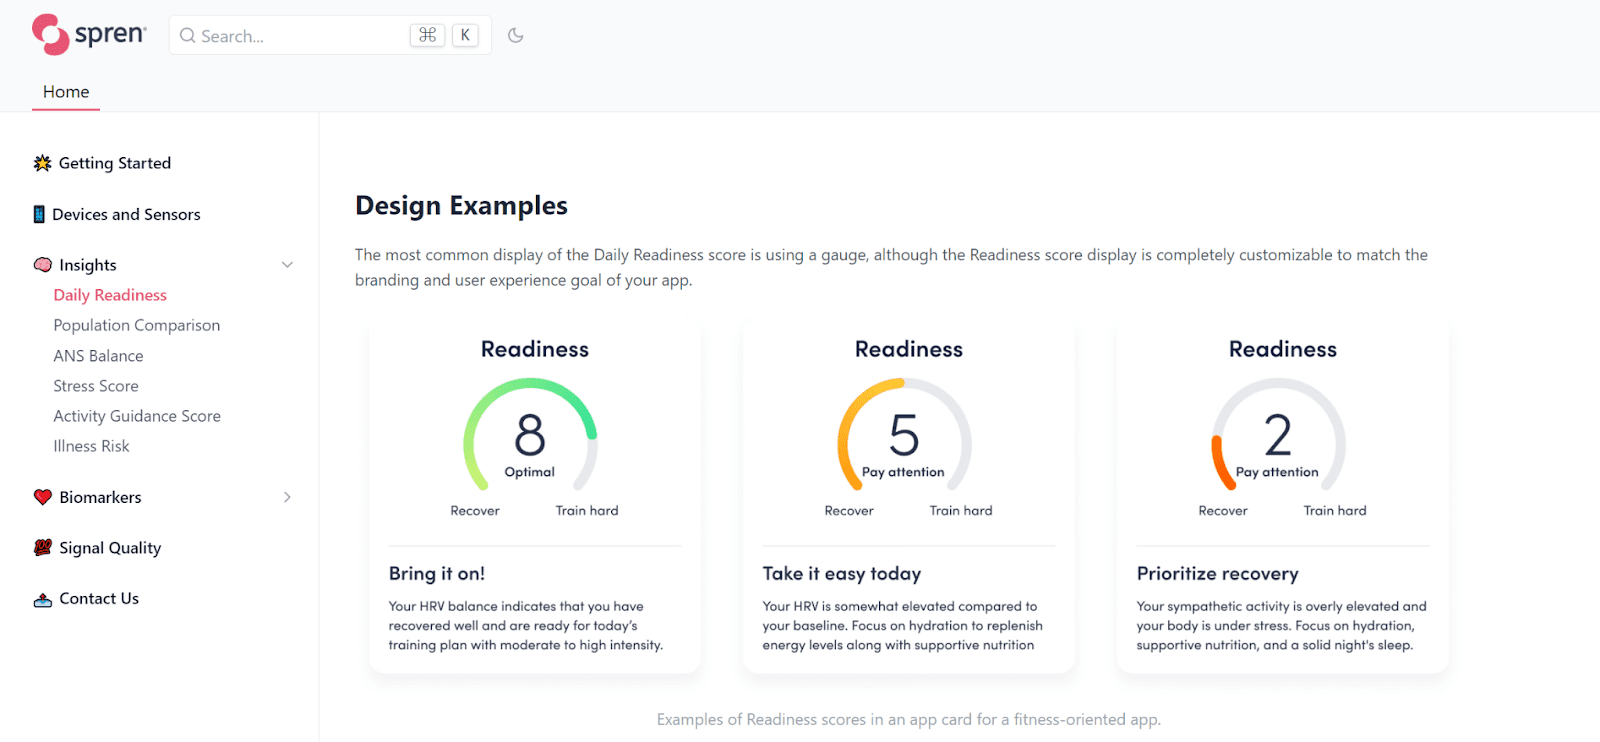Click the command key badge in the search bar
This screenshot has height=742, width=1600.
point(428,34)
